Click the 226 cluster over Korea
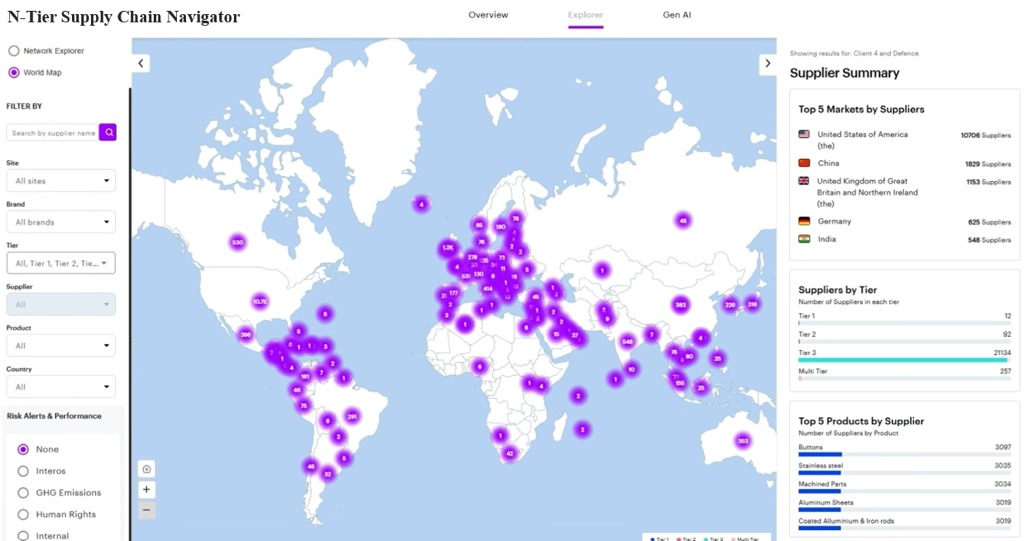The width and height of the screenshot is (1024, 541). (730, 304)
